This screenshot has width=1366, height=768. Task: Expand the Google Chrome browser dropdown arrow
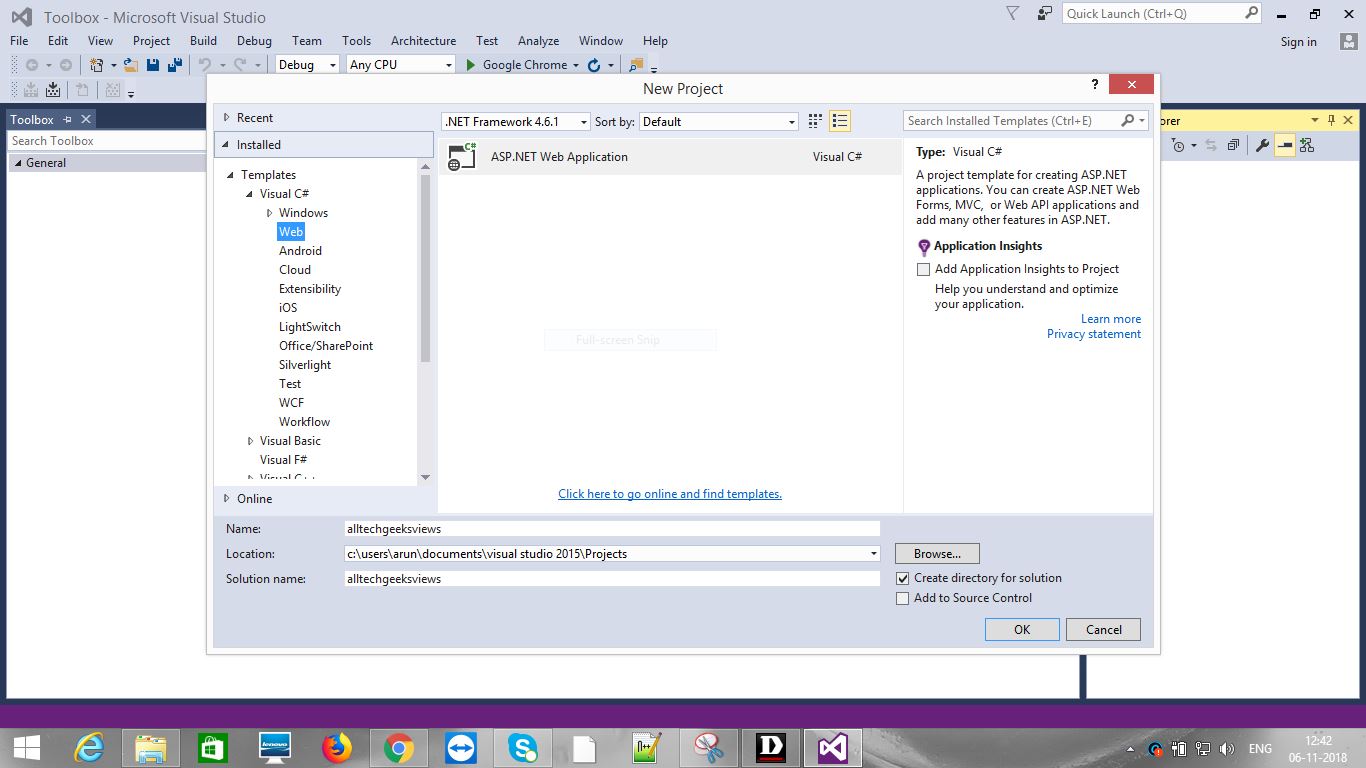(x=575, y=65)
